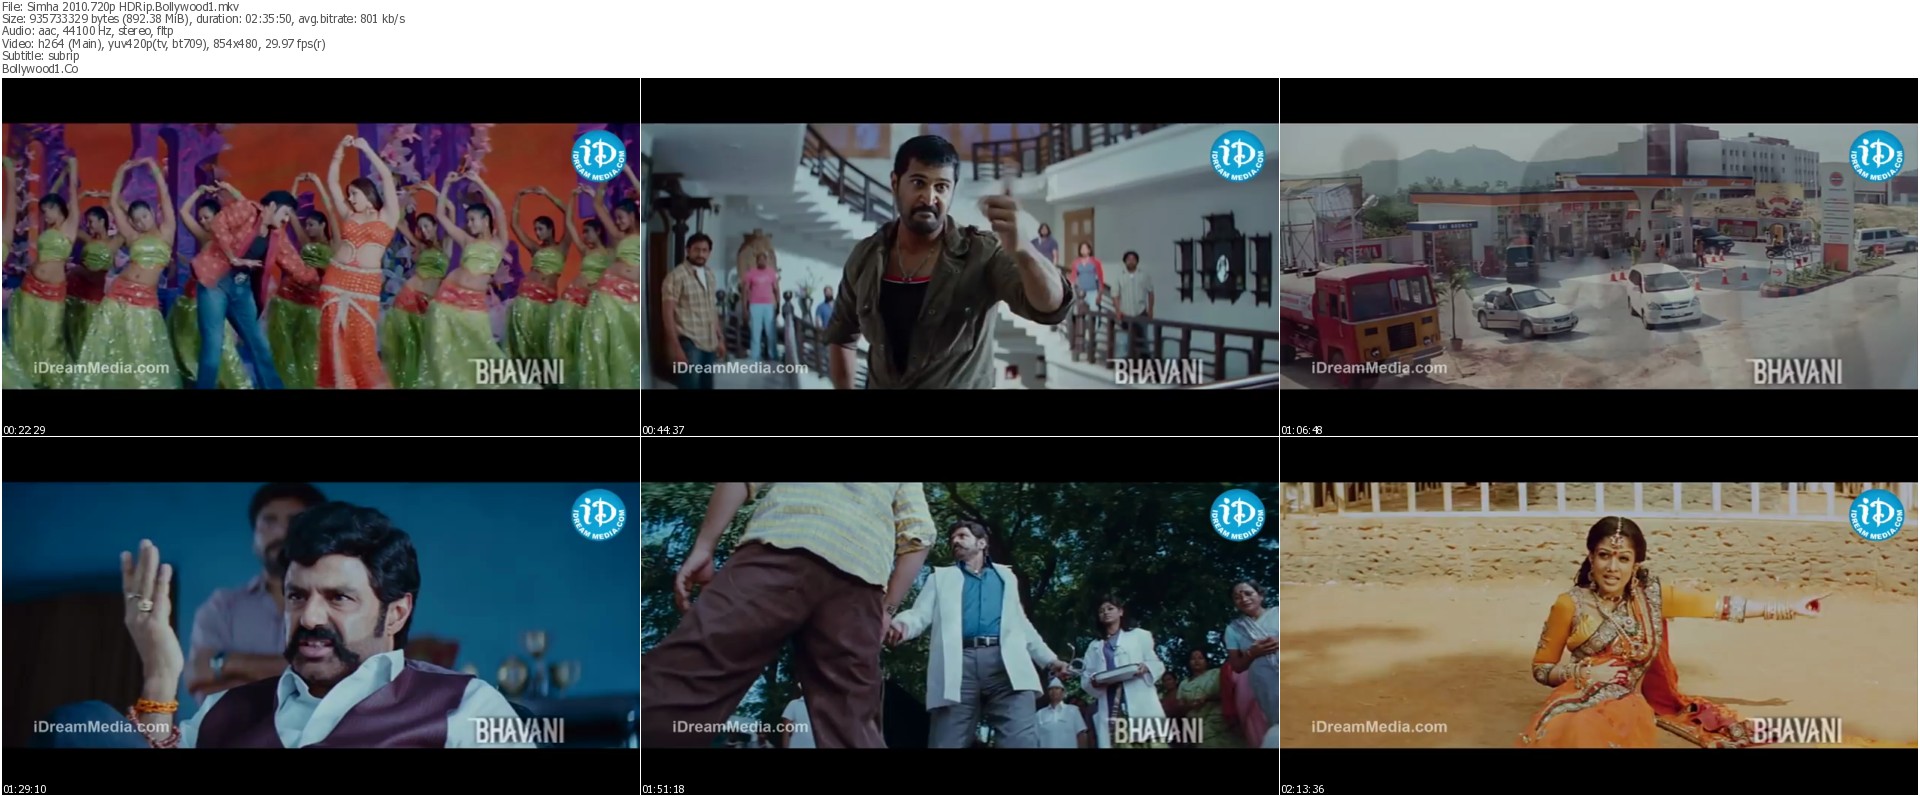Click the Subtitle subrip line
The image size is (1920, 796).
point(40,56)
